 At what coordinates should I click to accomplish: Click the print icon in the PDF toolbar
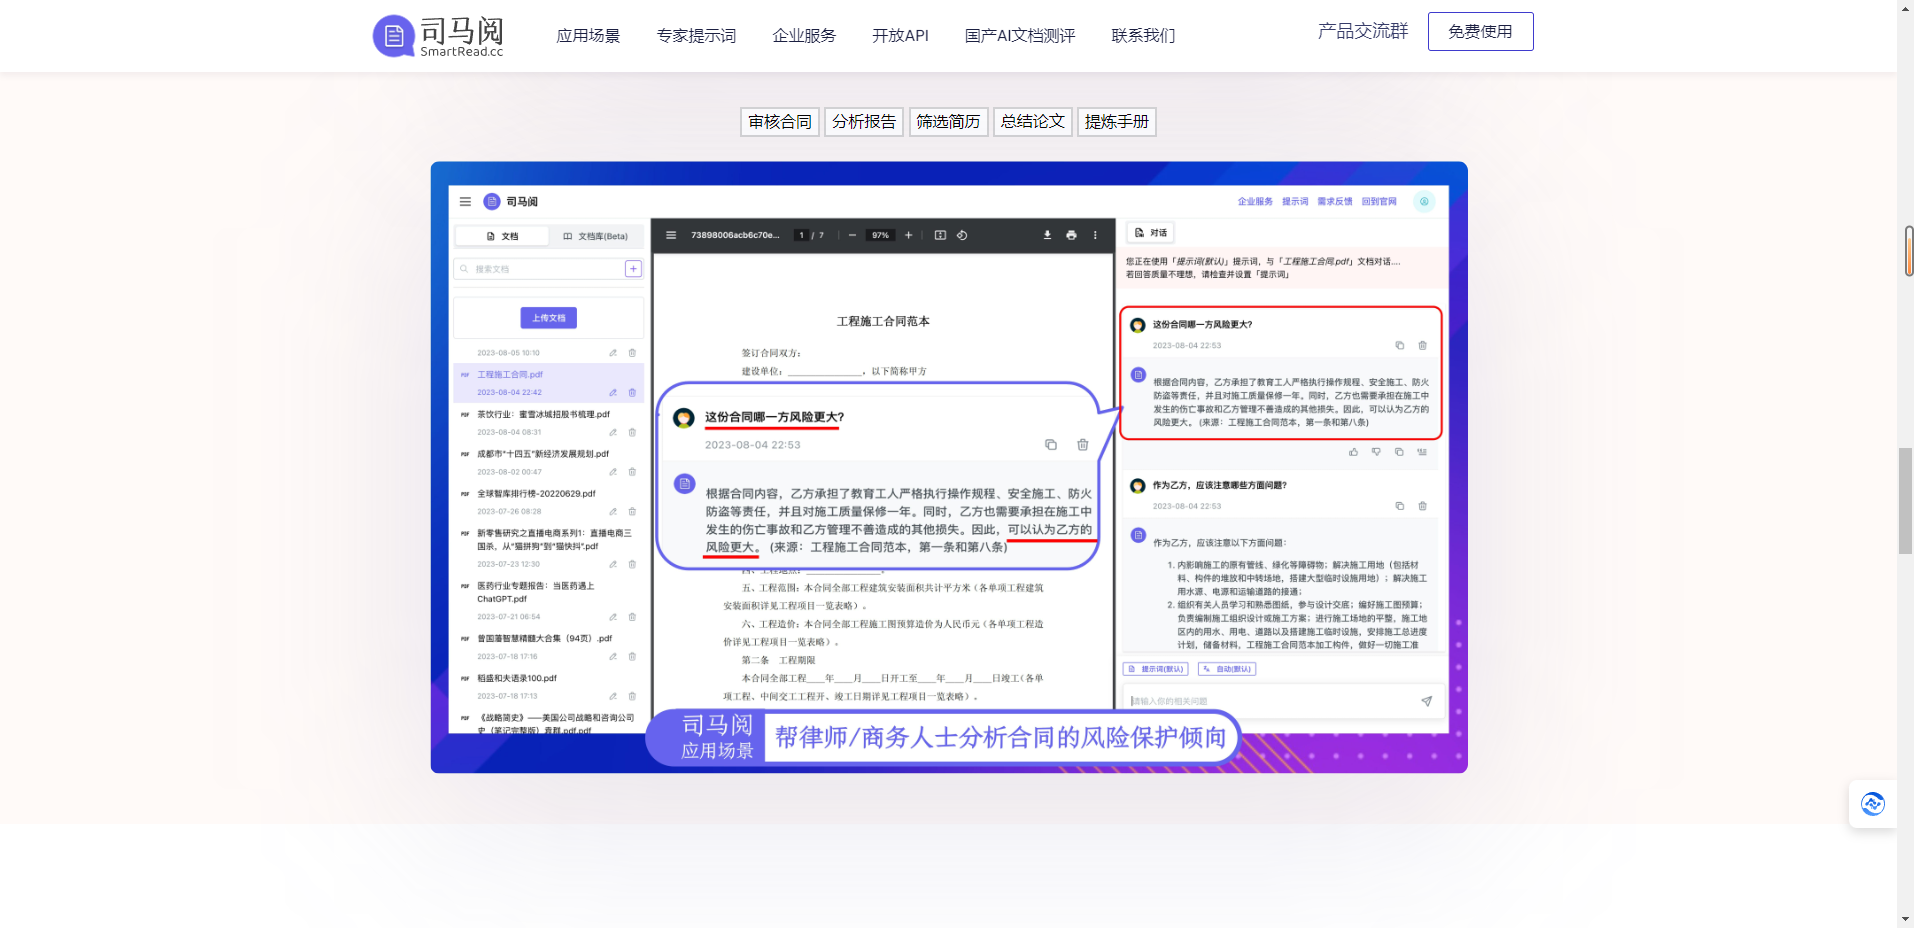click(x=1071, y=235)
